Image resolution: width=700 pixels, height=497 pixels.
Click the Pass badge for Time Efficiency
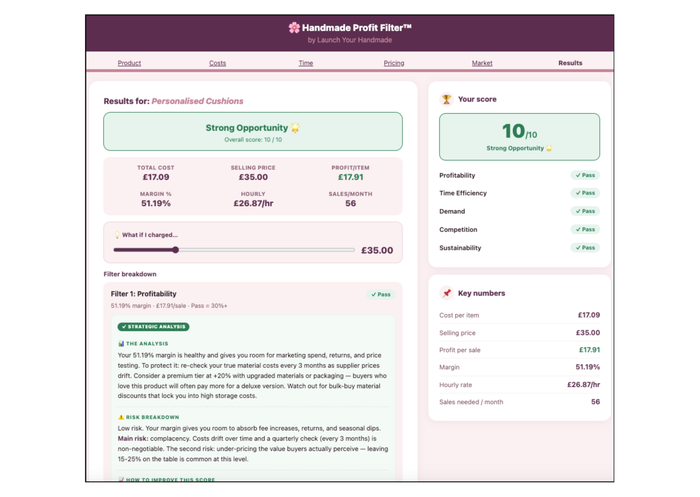point(585,193)
